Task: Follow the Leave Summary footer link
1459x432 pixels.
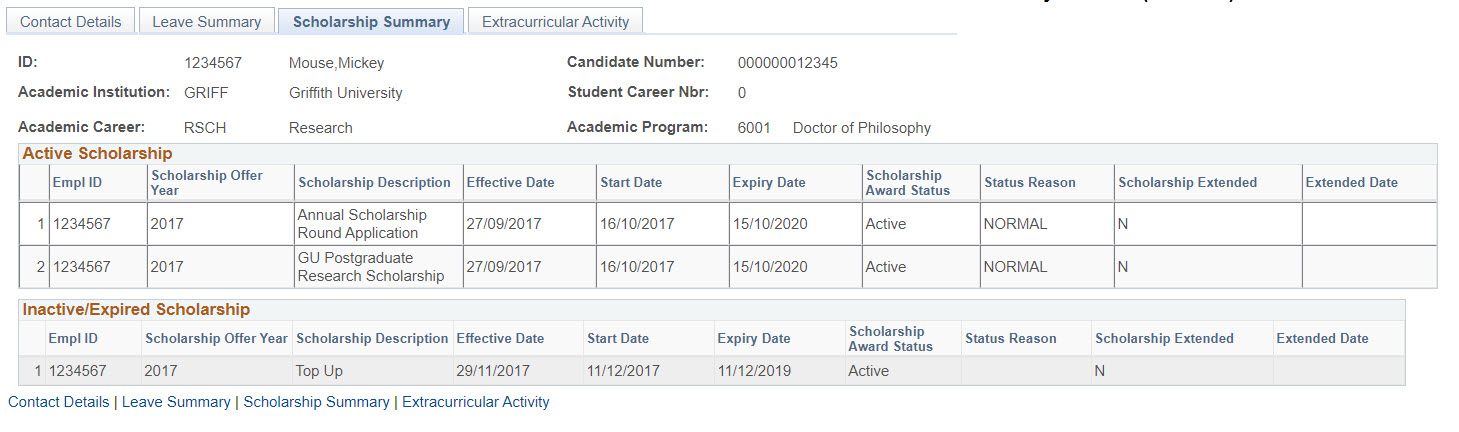Action: click(x=176, y=402)
